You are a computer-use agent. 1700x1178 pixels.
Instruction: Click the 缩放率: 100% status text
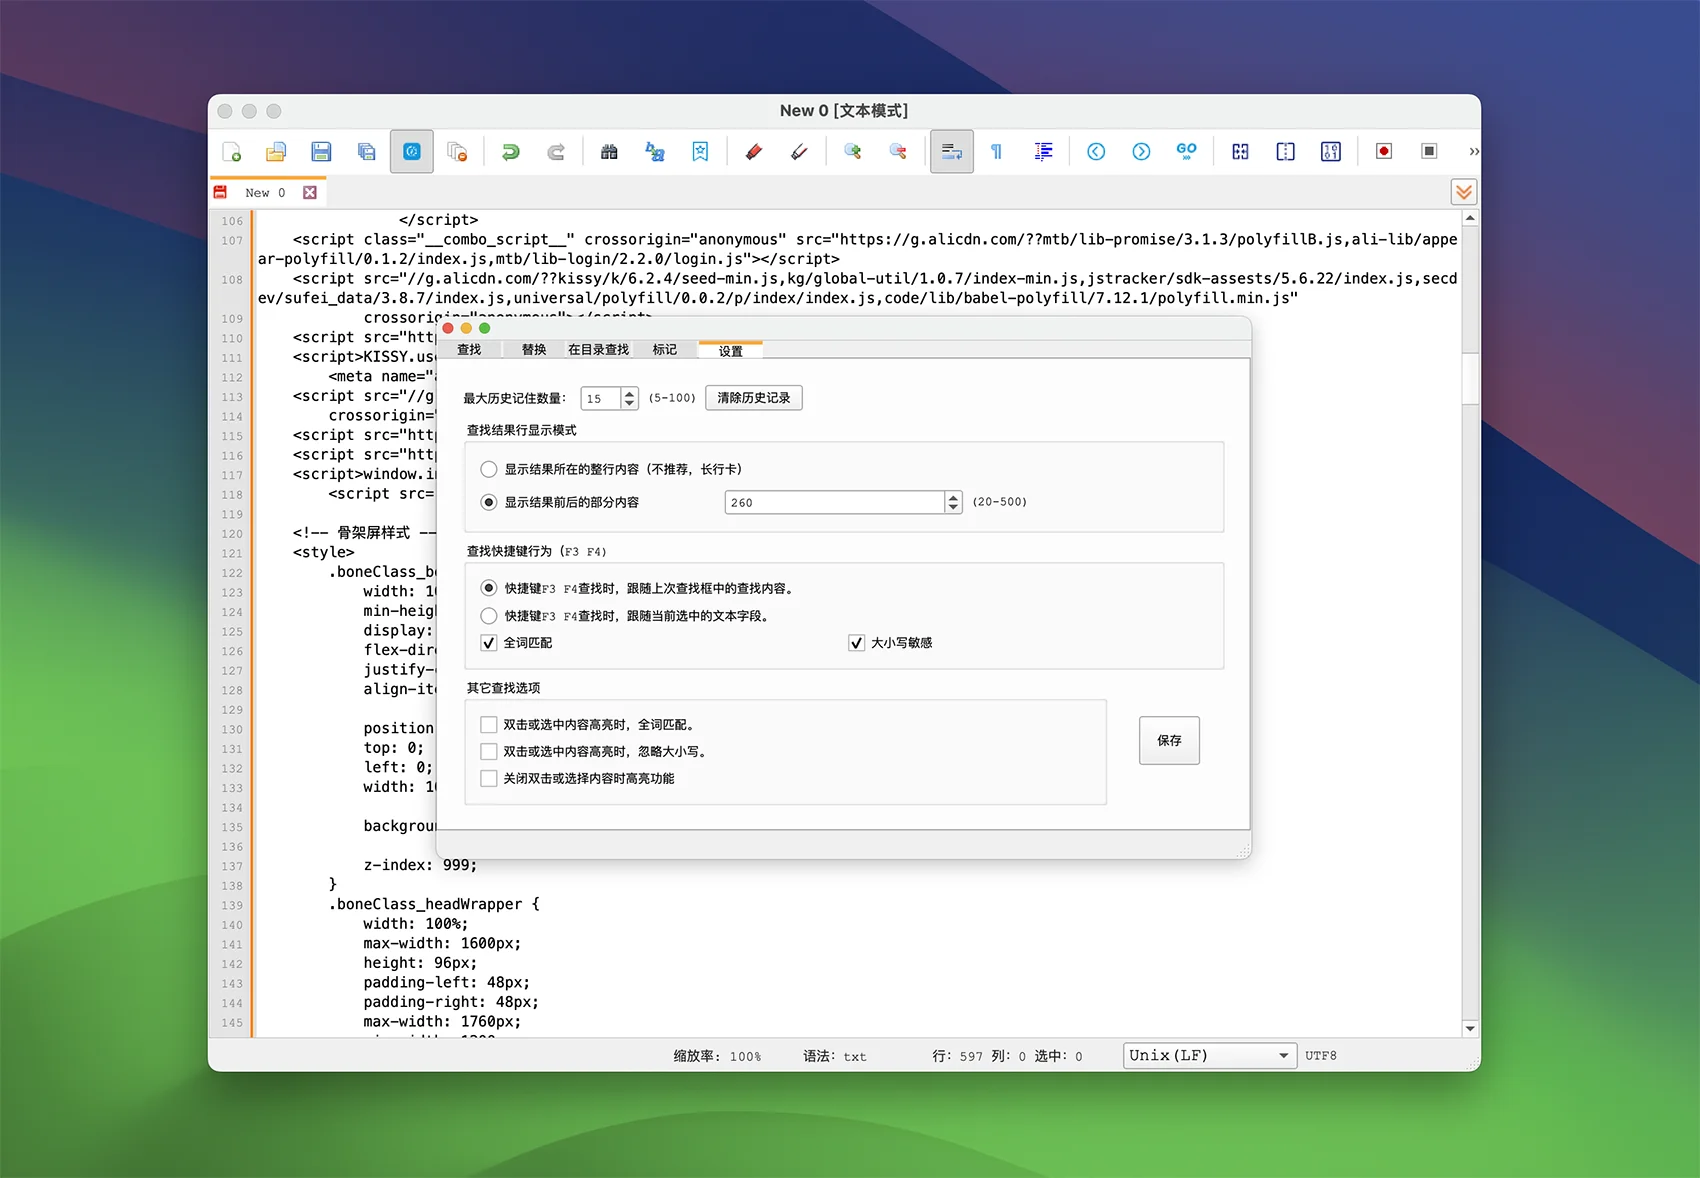click(x=717, y=1056)
